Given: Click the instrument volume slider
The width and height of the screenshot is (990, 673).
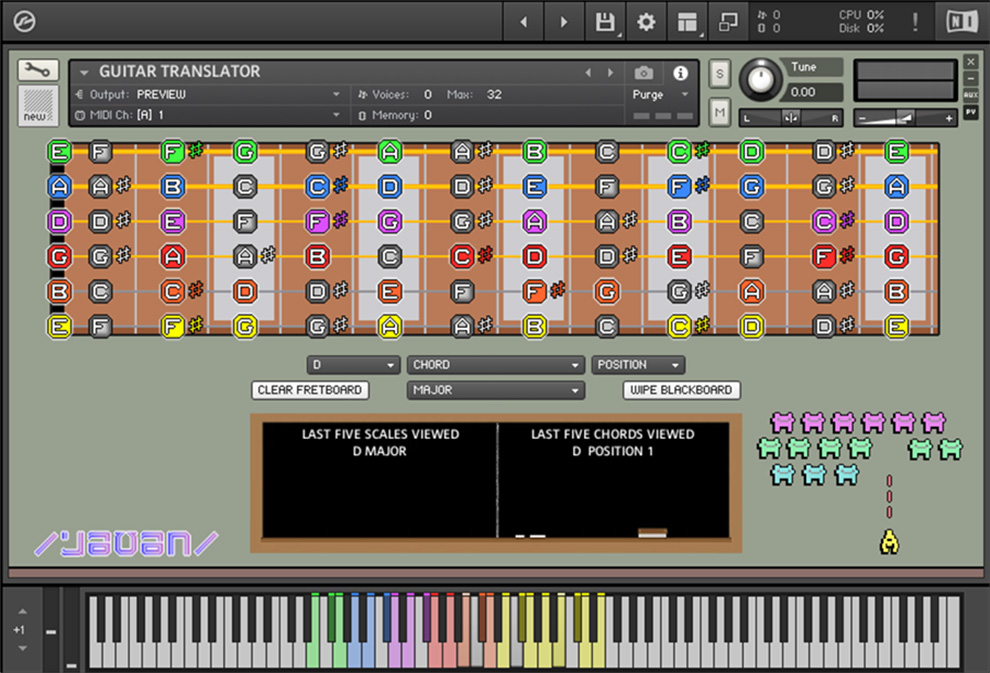Looking at the screenshot, I should [x=905, y=118].
